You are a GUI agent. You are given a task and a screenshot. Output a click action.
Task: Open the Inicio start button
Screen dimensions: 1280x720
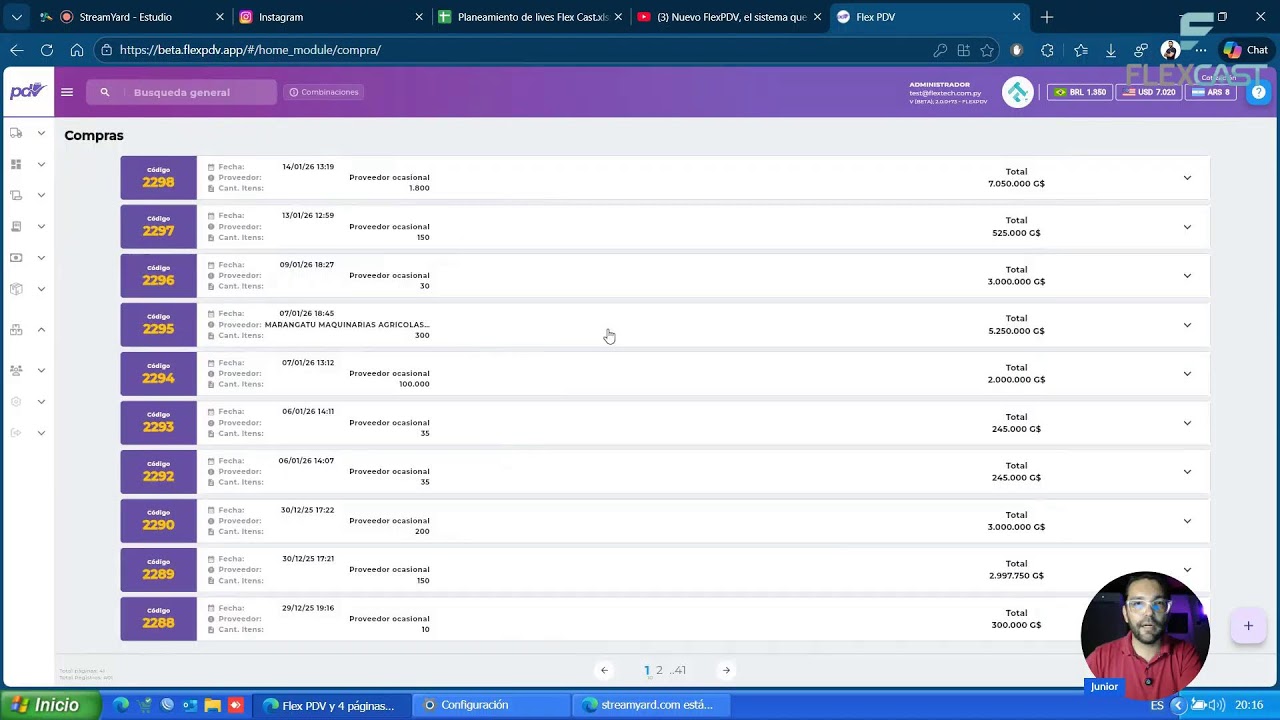click(x=50, y=705)
